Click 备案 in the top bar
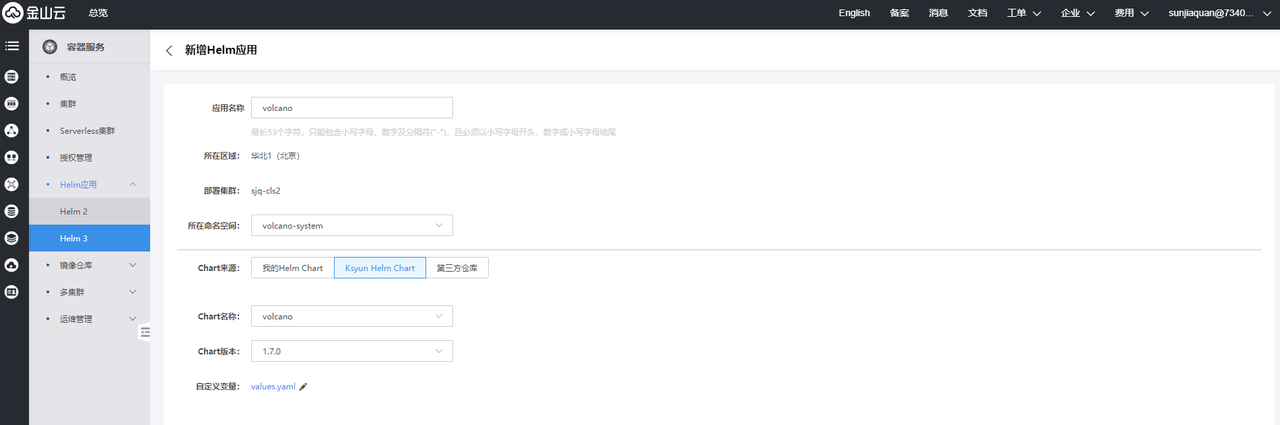The image size is (1280, 425). tap(899, 13)
